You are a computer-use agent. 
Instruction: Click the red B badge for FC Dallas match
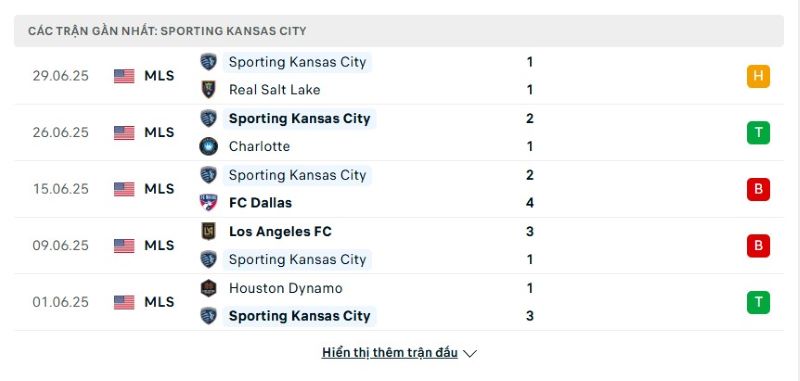point(758,189)
